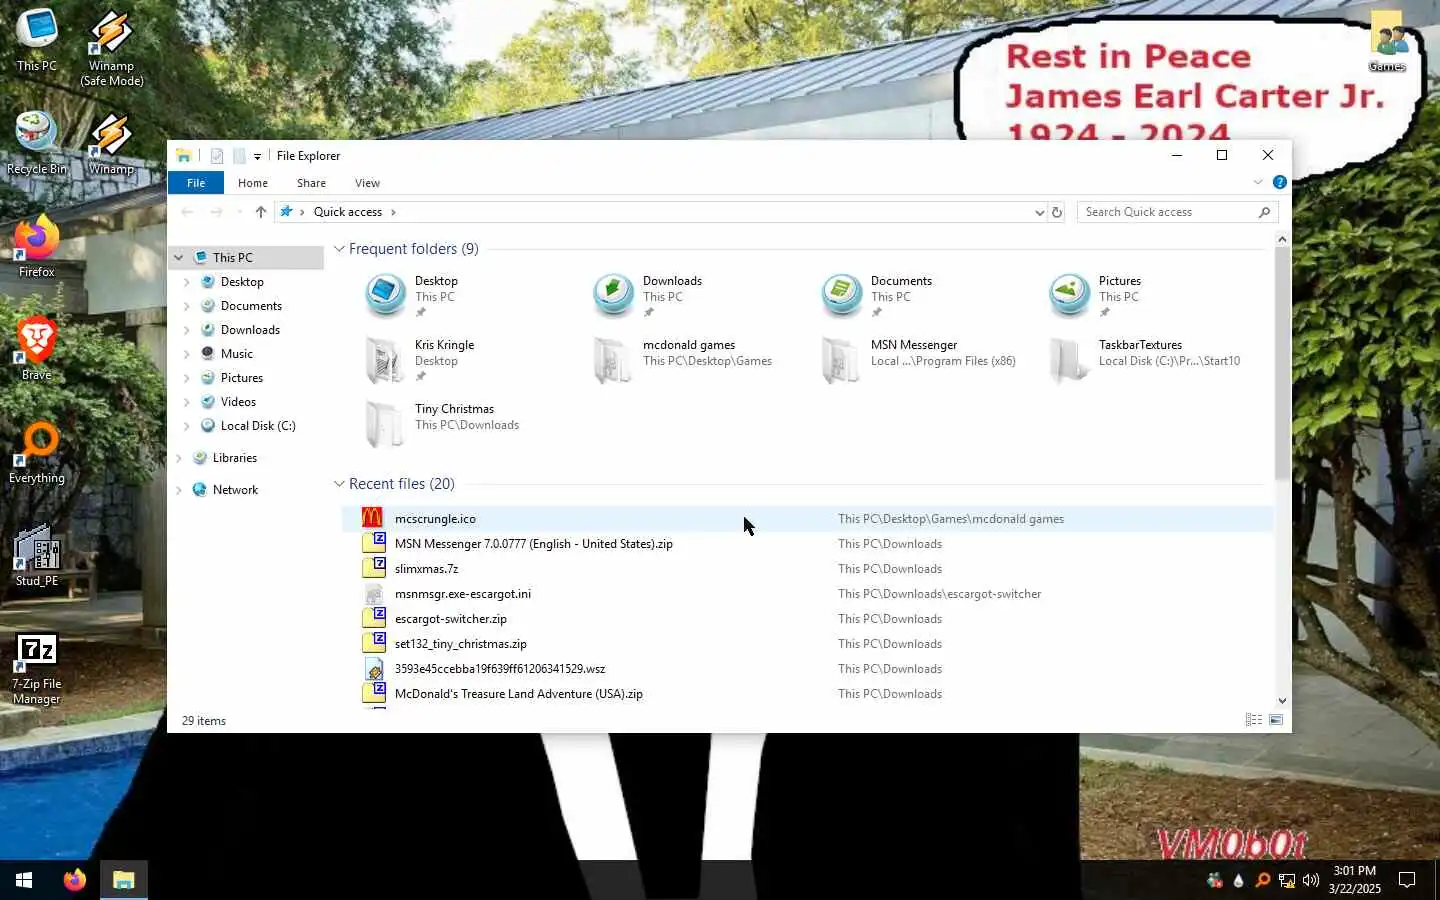Click the Refresh button in address bar
The image size is (1440, 900).
pyautogui.click(x=1056, y=212)
